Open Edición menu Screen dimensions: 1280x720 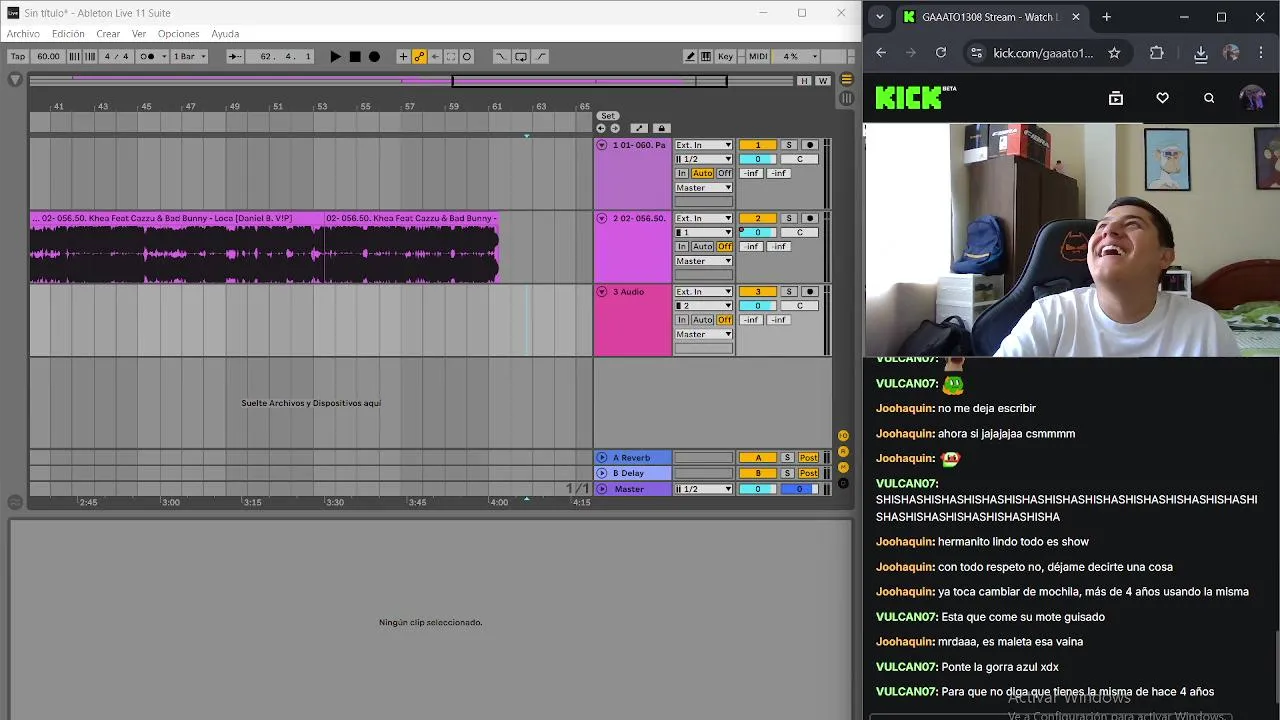click(68, 34)
